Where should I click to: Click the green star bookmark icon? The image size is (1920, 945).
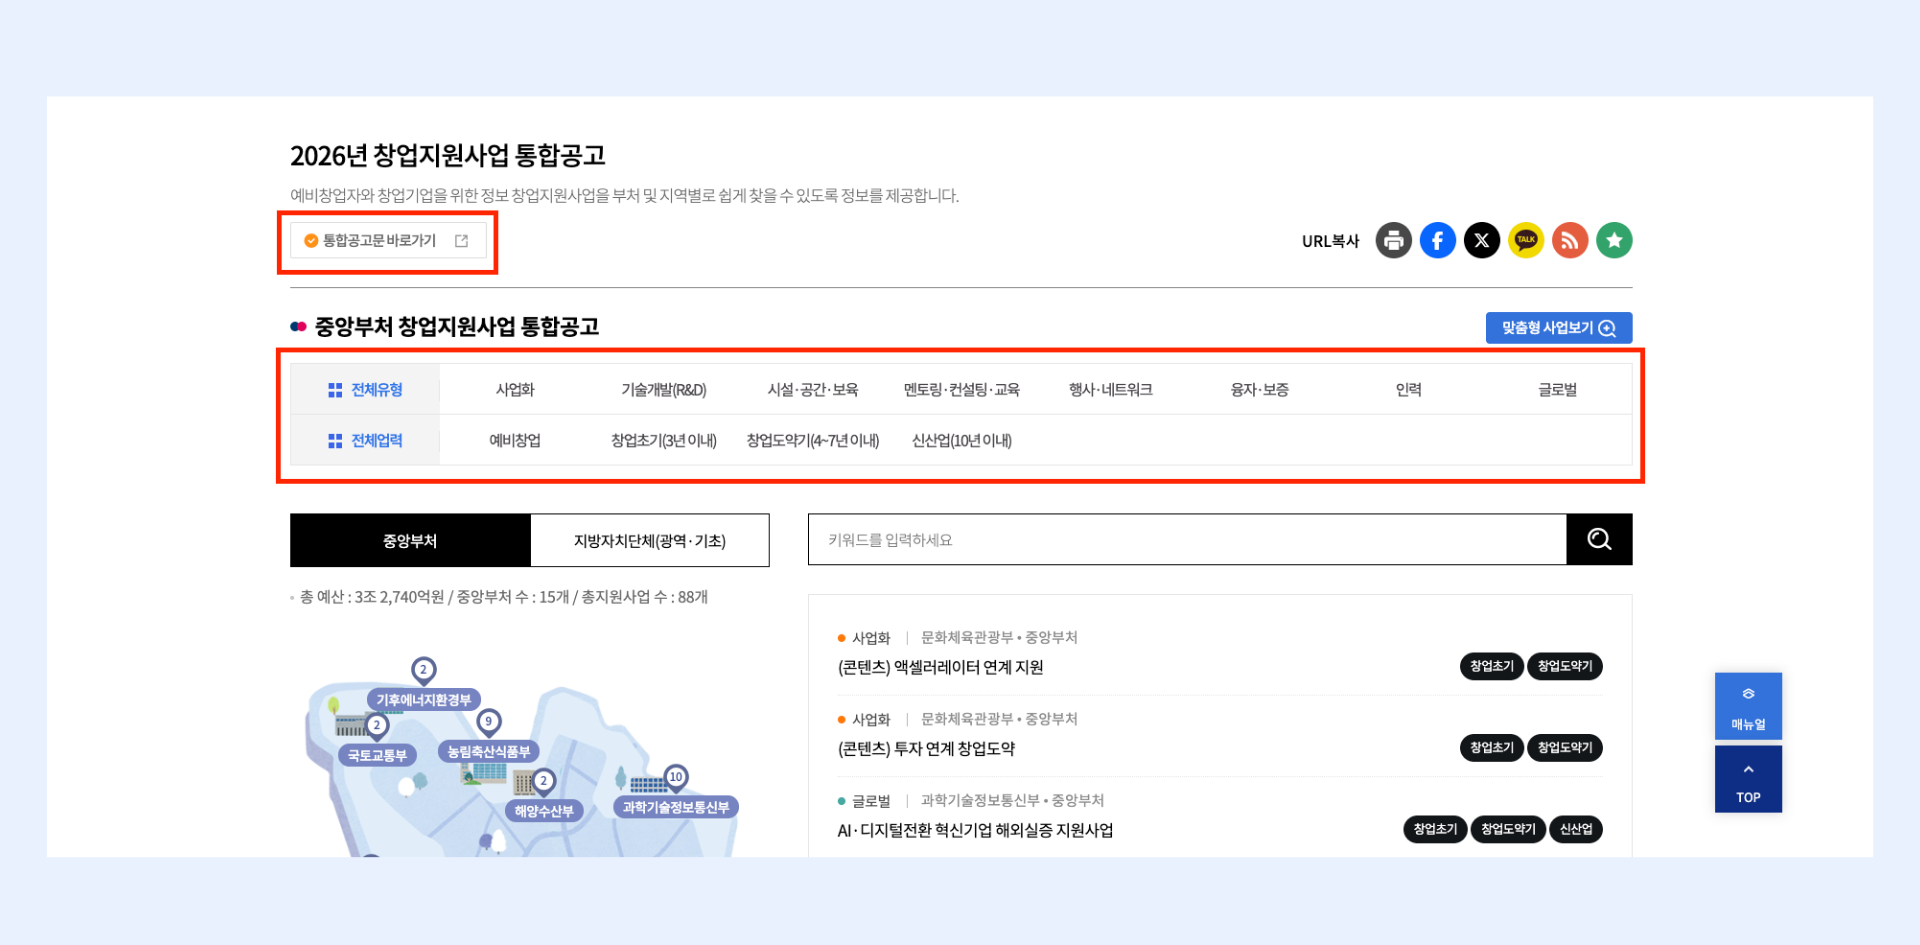point(1613,241)
